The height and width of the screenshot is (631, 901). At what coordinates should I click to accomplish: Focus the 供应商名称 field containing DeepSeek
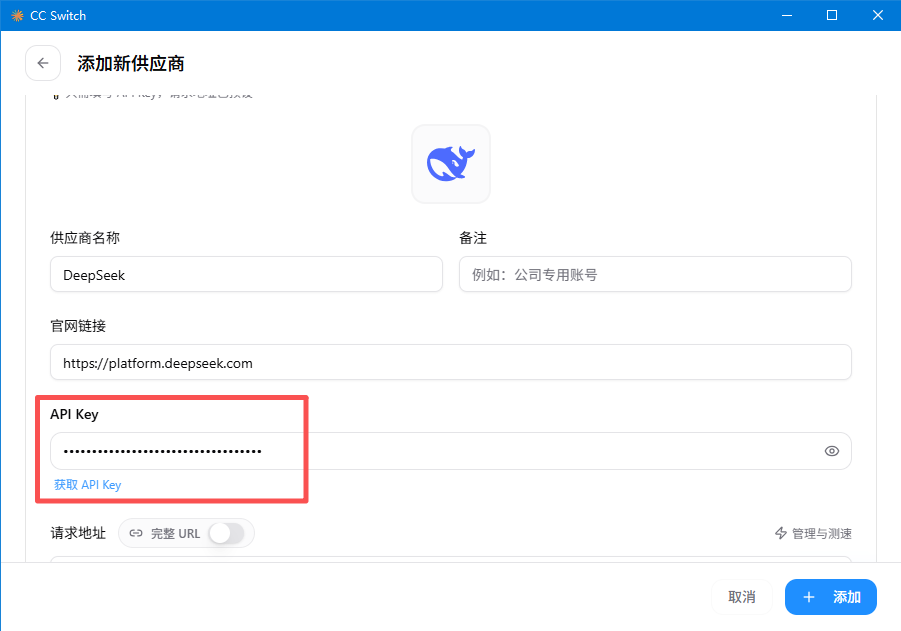(x=246, y=275)
